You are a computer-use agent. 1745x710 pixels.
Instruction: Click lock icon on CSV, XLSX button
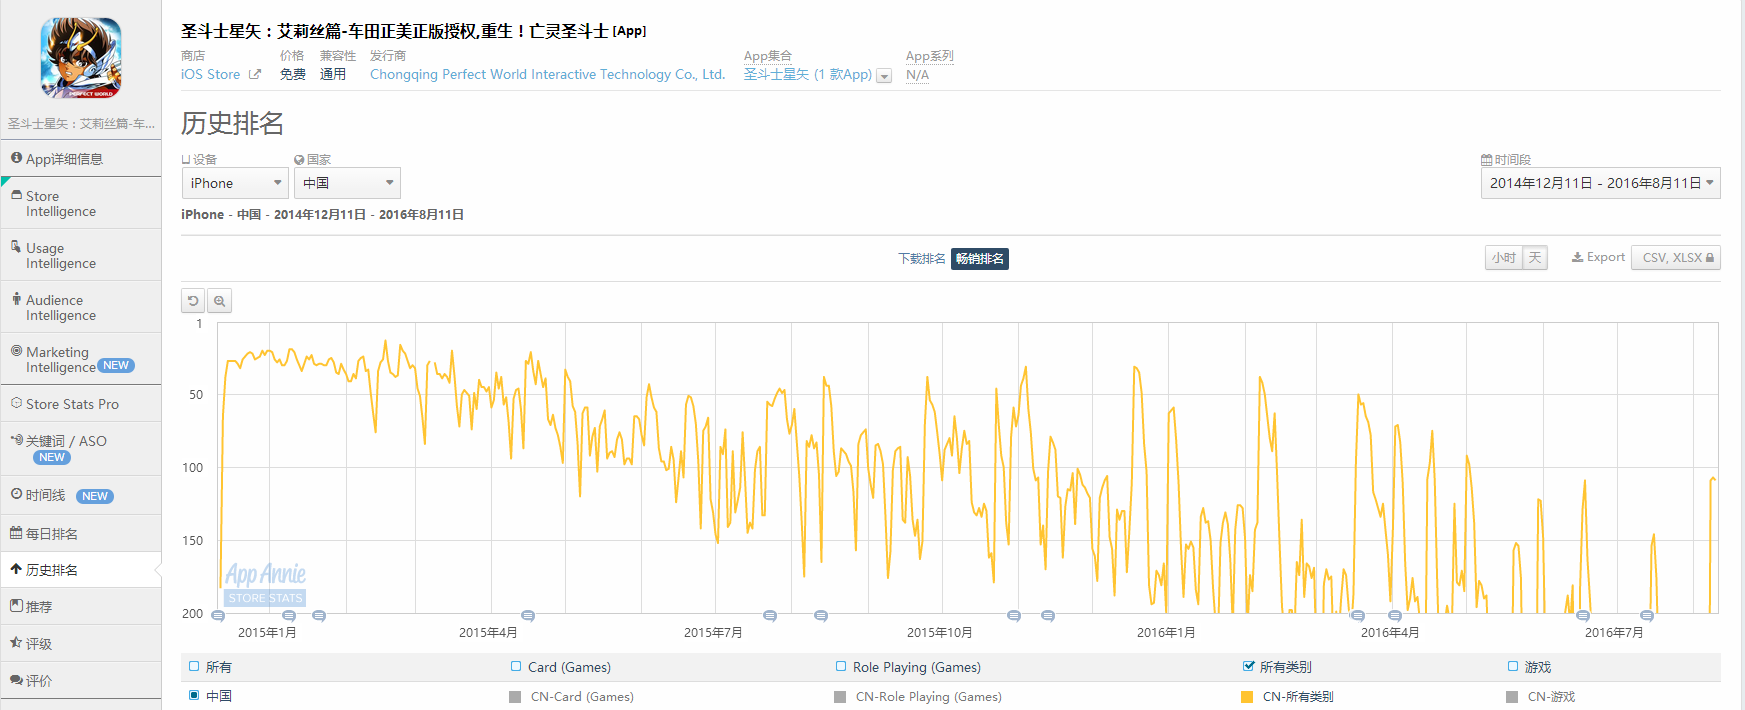(1710, 258)
